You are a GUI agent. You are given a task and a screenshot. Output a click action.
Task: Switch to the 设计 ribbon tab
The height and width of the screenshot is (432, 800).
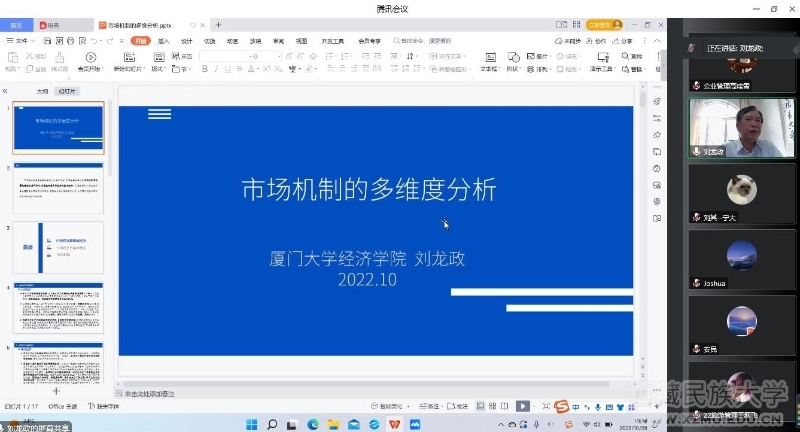(x=187, y=41)
